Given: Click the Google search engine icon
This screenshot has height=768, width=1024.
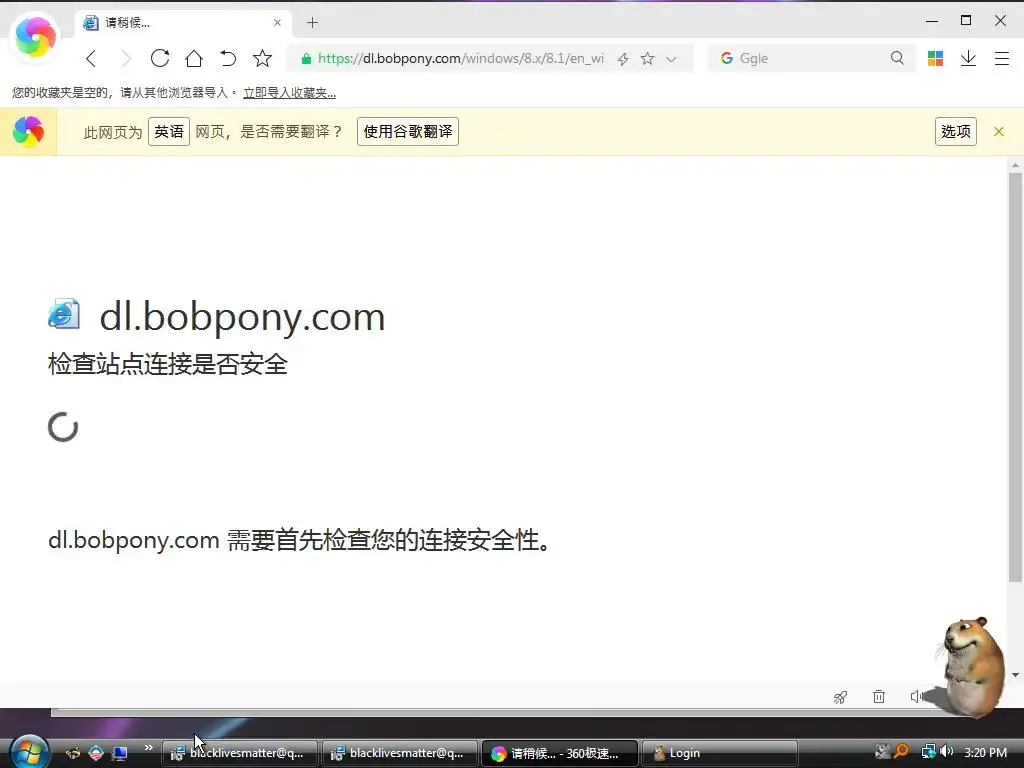Looking at the screenshot, I should 726,58.
